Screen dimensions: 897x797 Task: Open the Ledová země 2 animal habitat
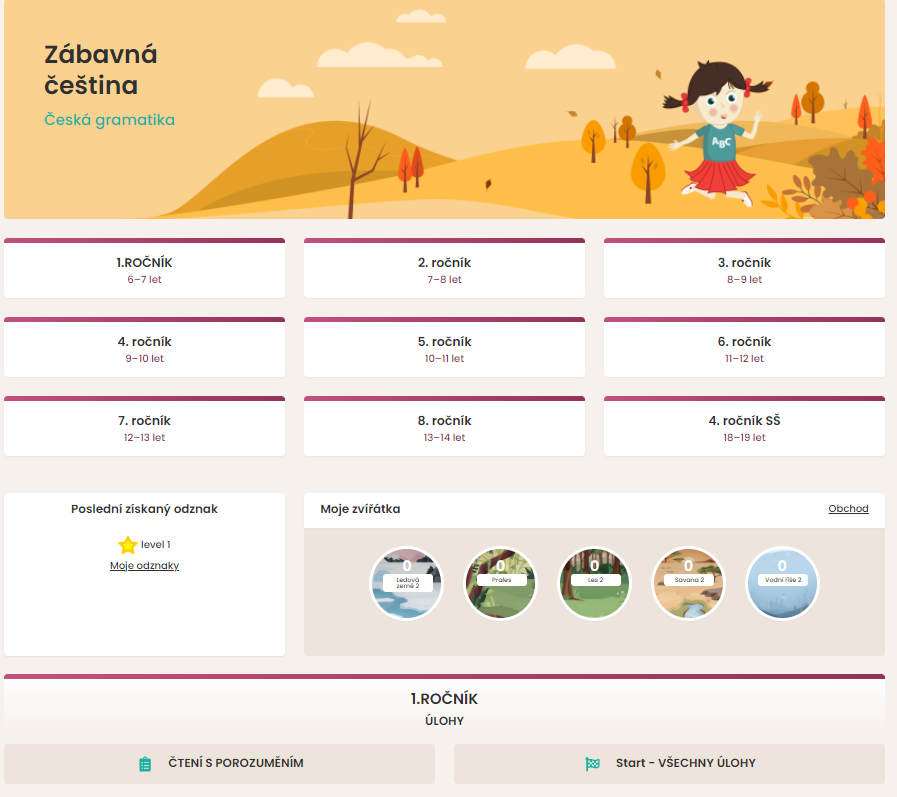point(406,583)
